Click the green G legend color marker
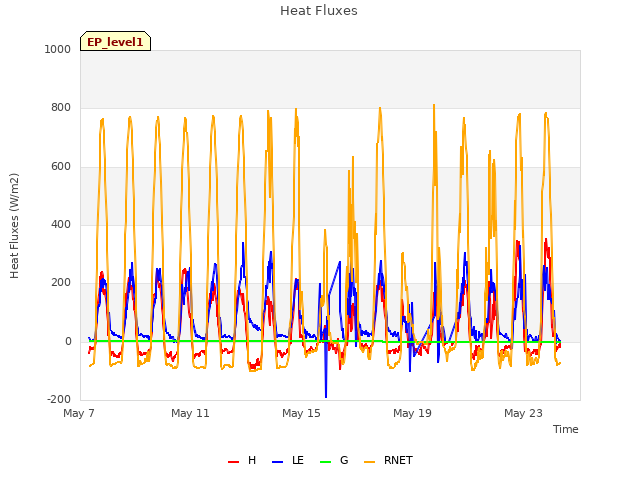The image size is (640, 480). [x=326, y=462]
